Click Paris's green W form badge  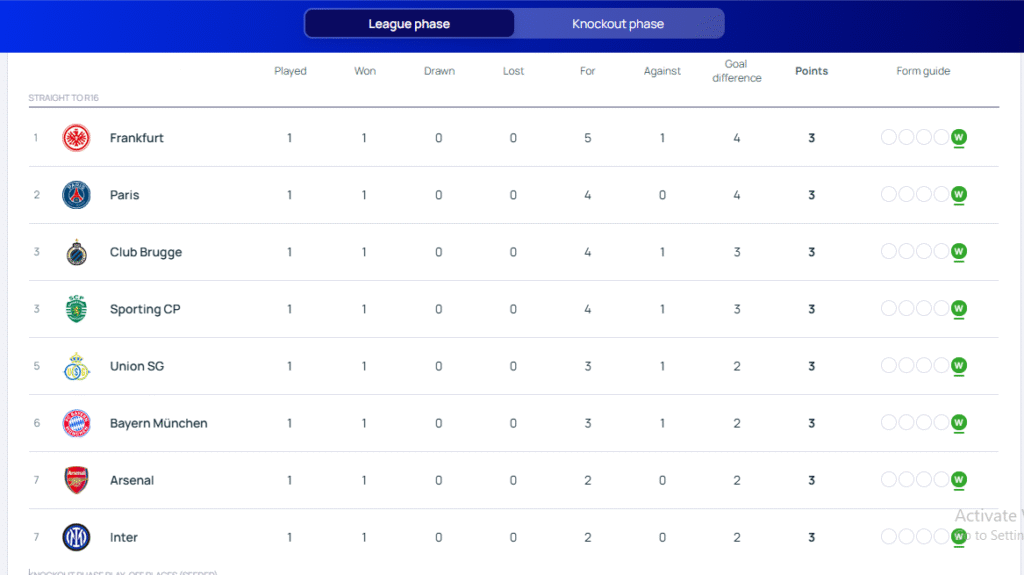click(x=959, y=195)
